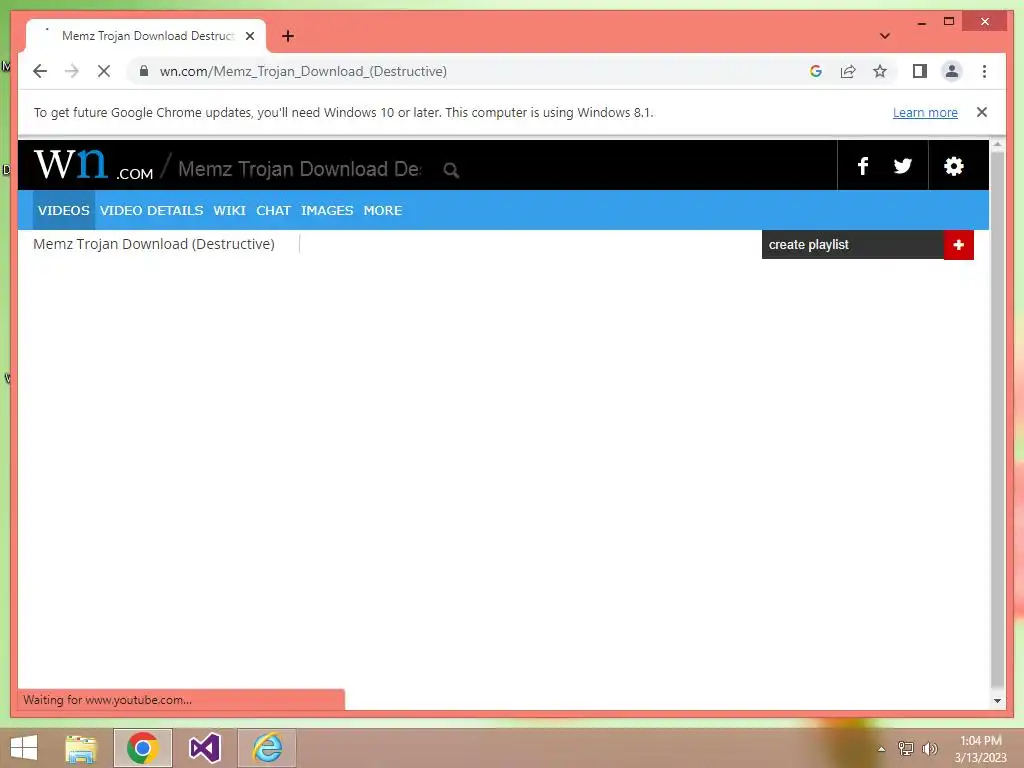View site information via lock icon

tap(144, 71)
